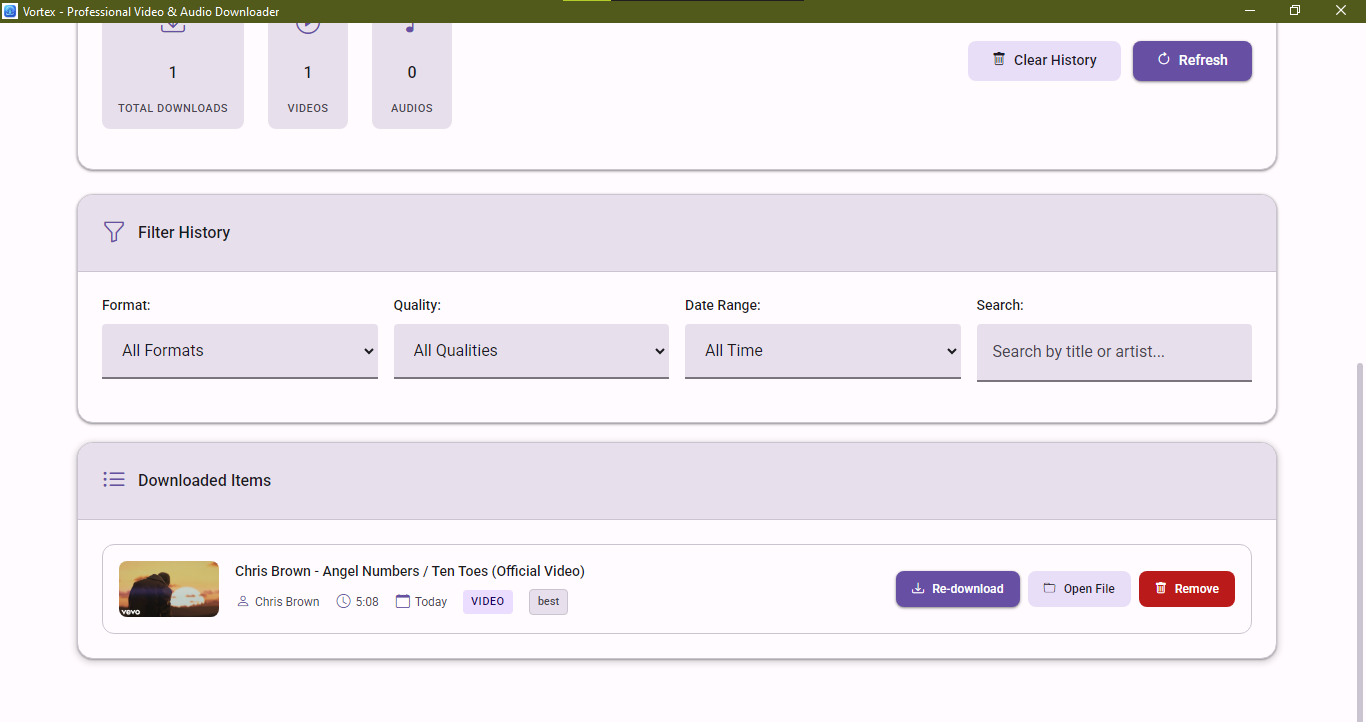Click the VIDEO format tag badge
Viewport: 1366px width, 722px height.
pos(488,601)
